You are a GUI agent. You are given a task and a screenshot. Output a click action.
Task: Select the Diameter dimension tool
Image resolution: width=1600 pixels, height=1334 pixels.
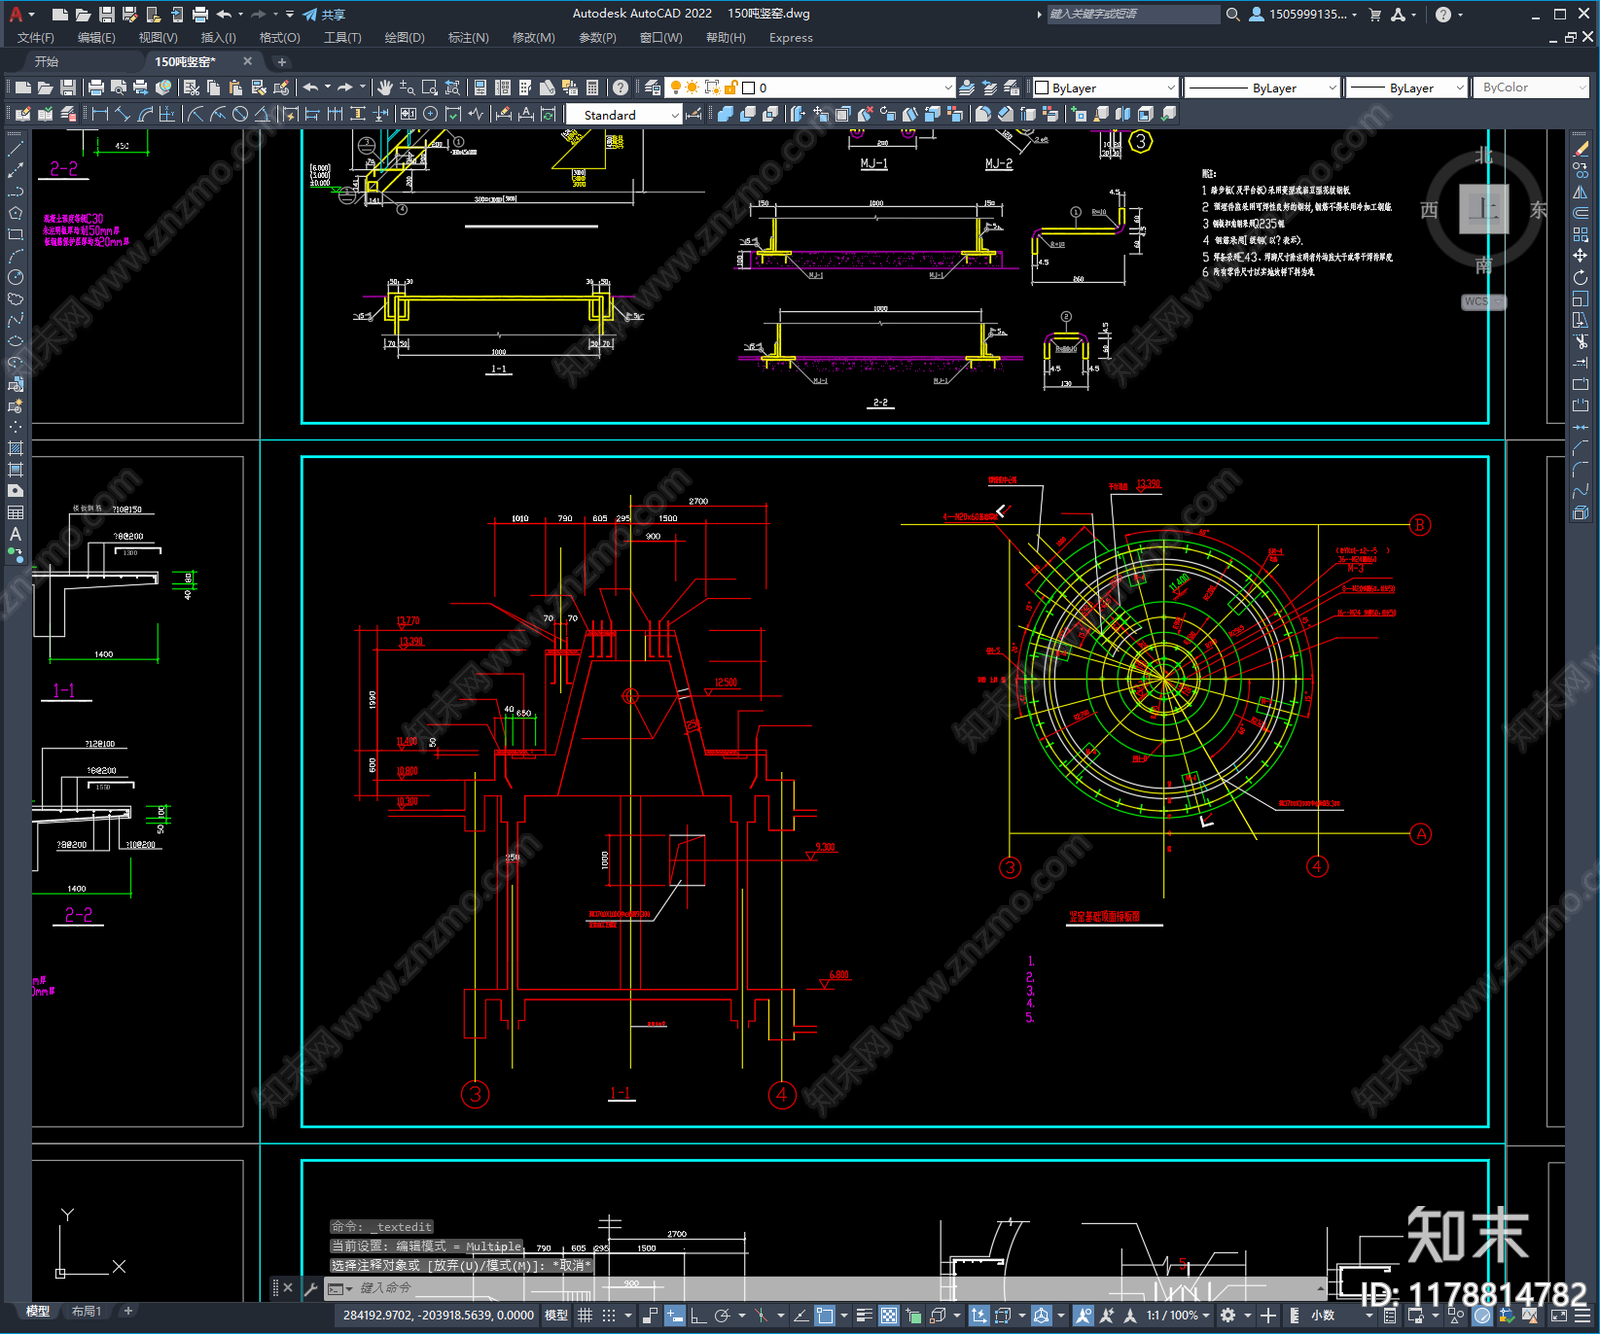[x=240, y=114]
